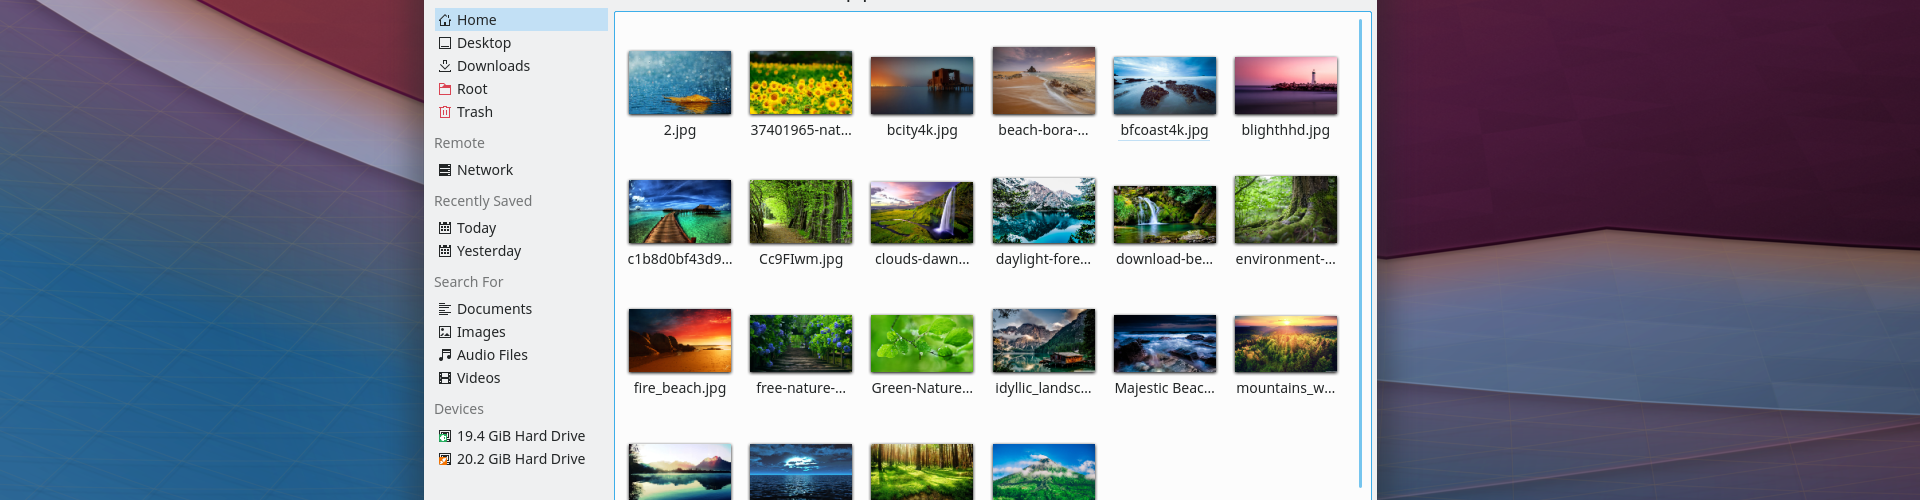
Task: Open the 19.4 GiB Hard Drive
Action: pyautogui.click(x=520, y=436)
